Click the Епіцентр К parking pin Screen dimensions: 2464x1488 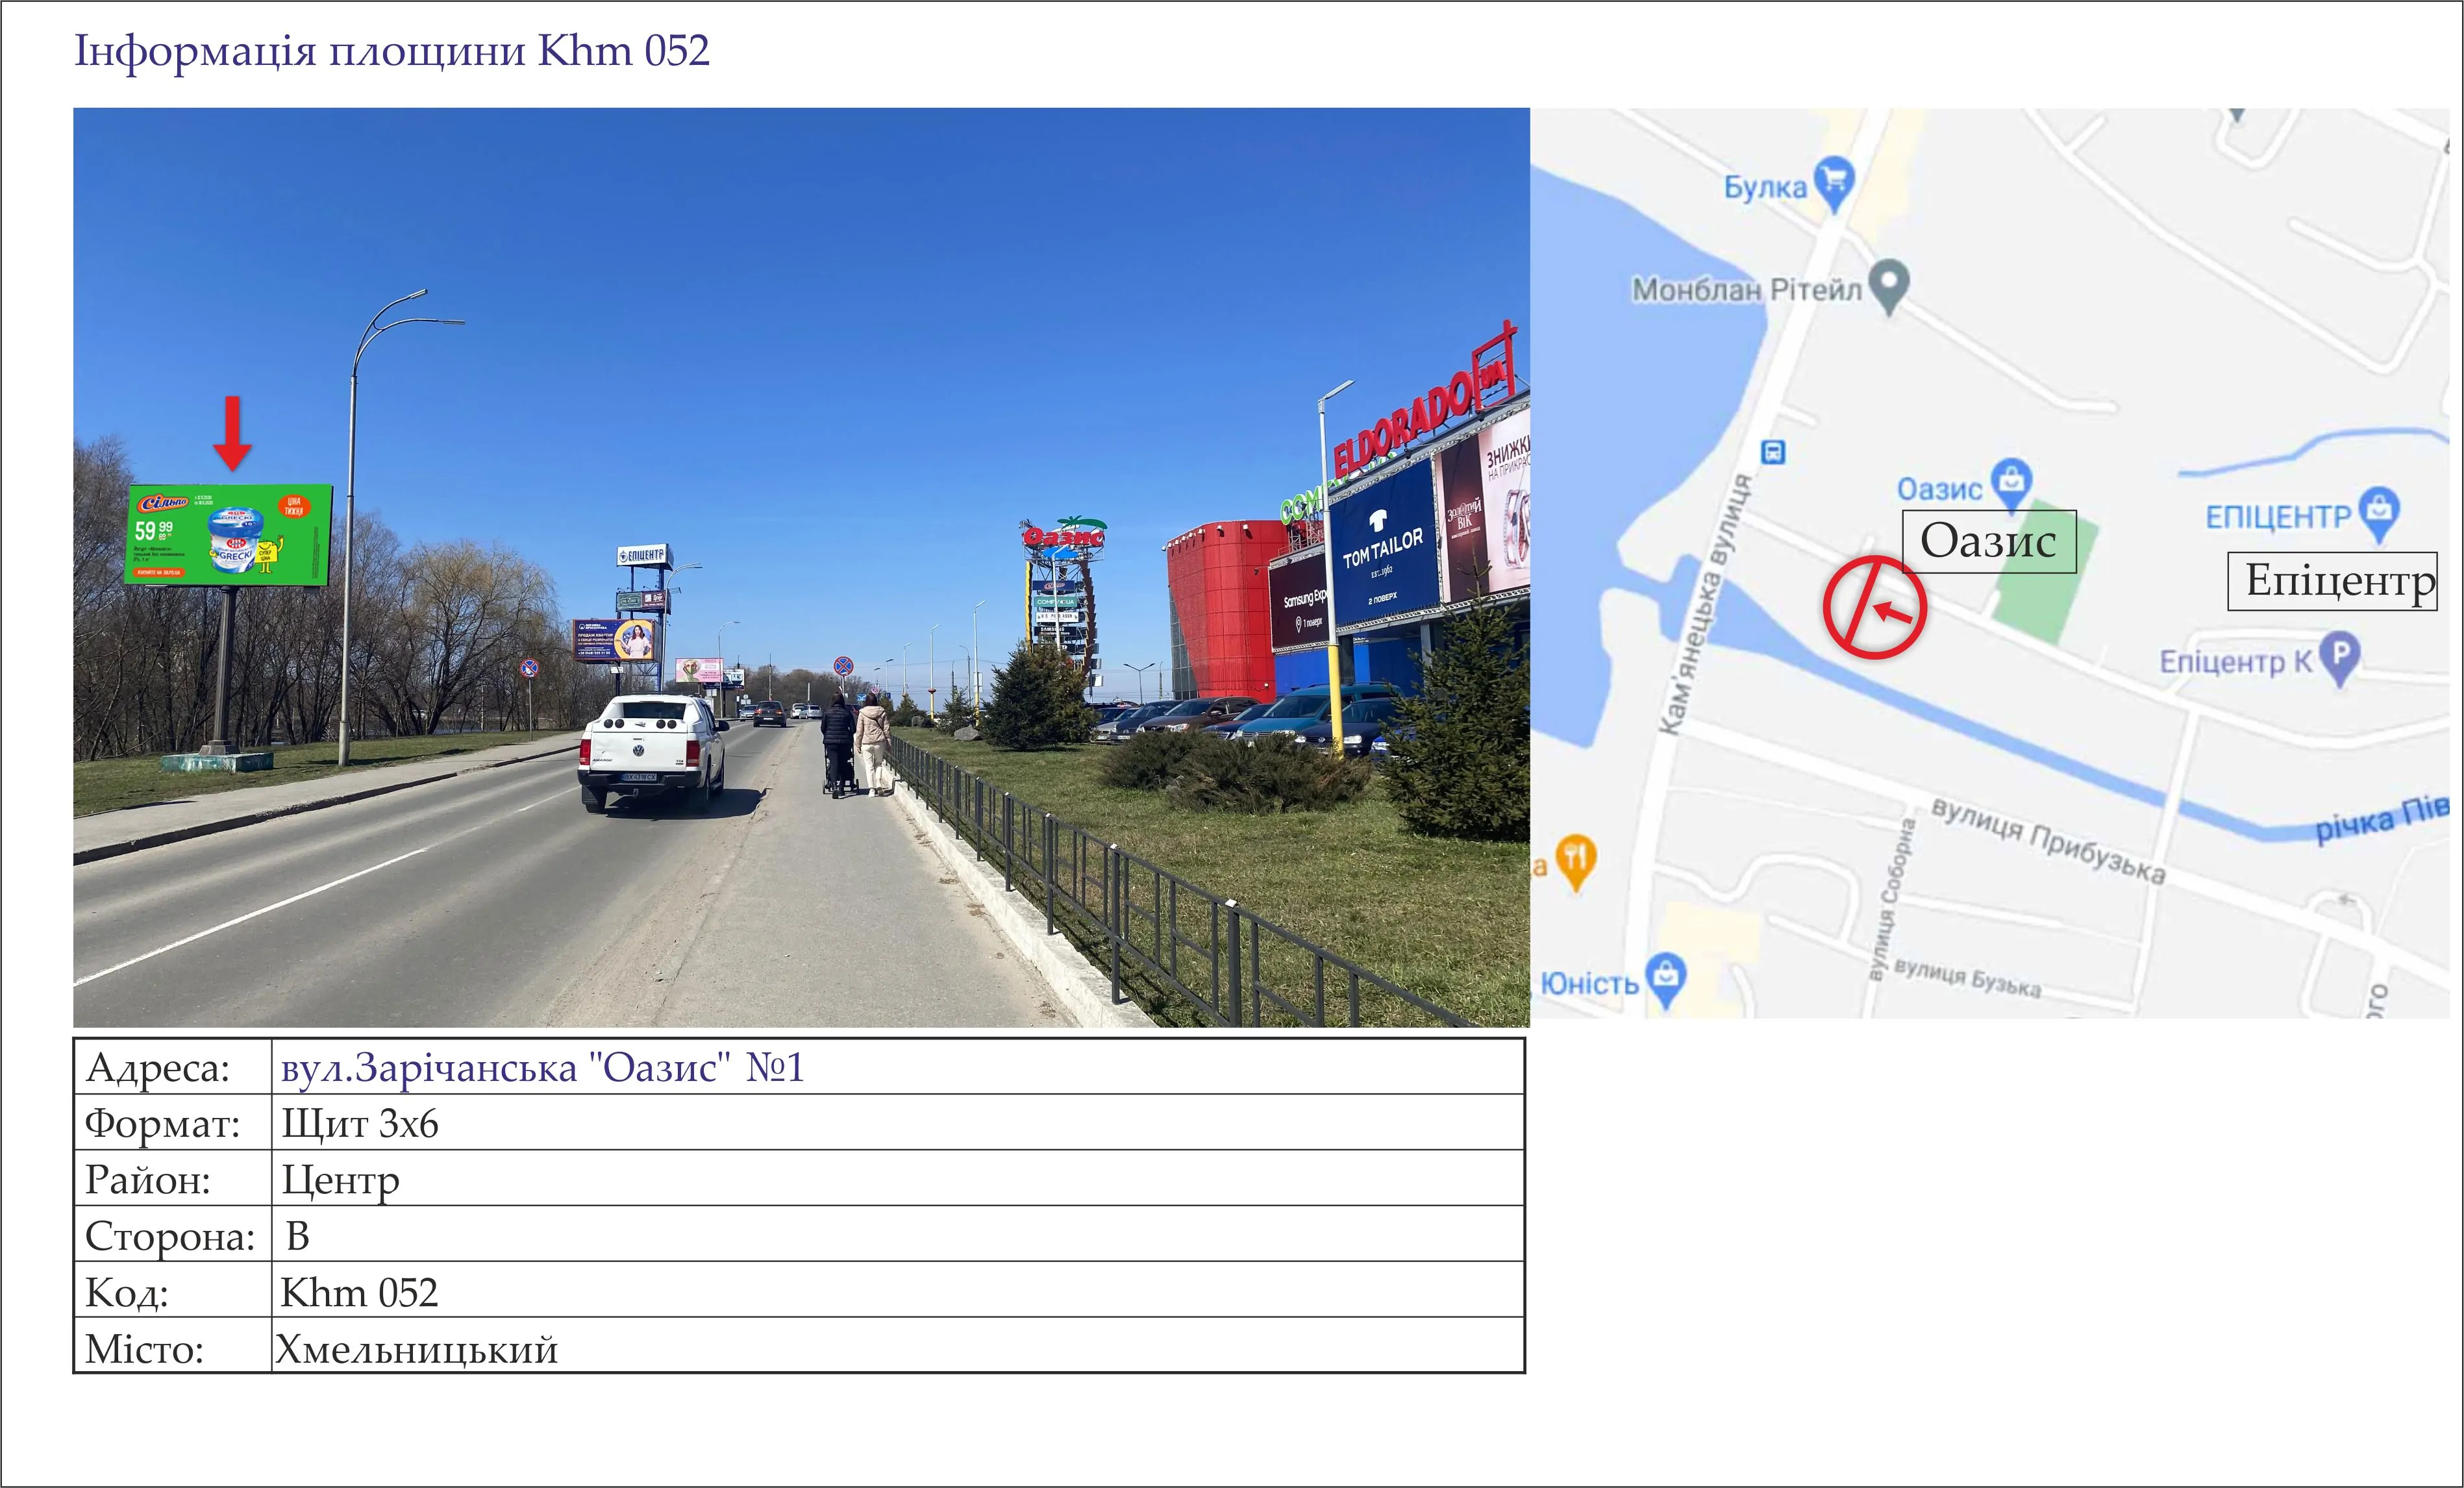[2339, 658]
